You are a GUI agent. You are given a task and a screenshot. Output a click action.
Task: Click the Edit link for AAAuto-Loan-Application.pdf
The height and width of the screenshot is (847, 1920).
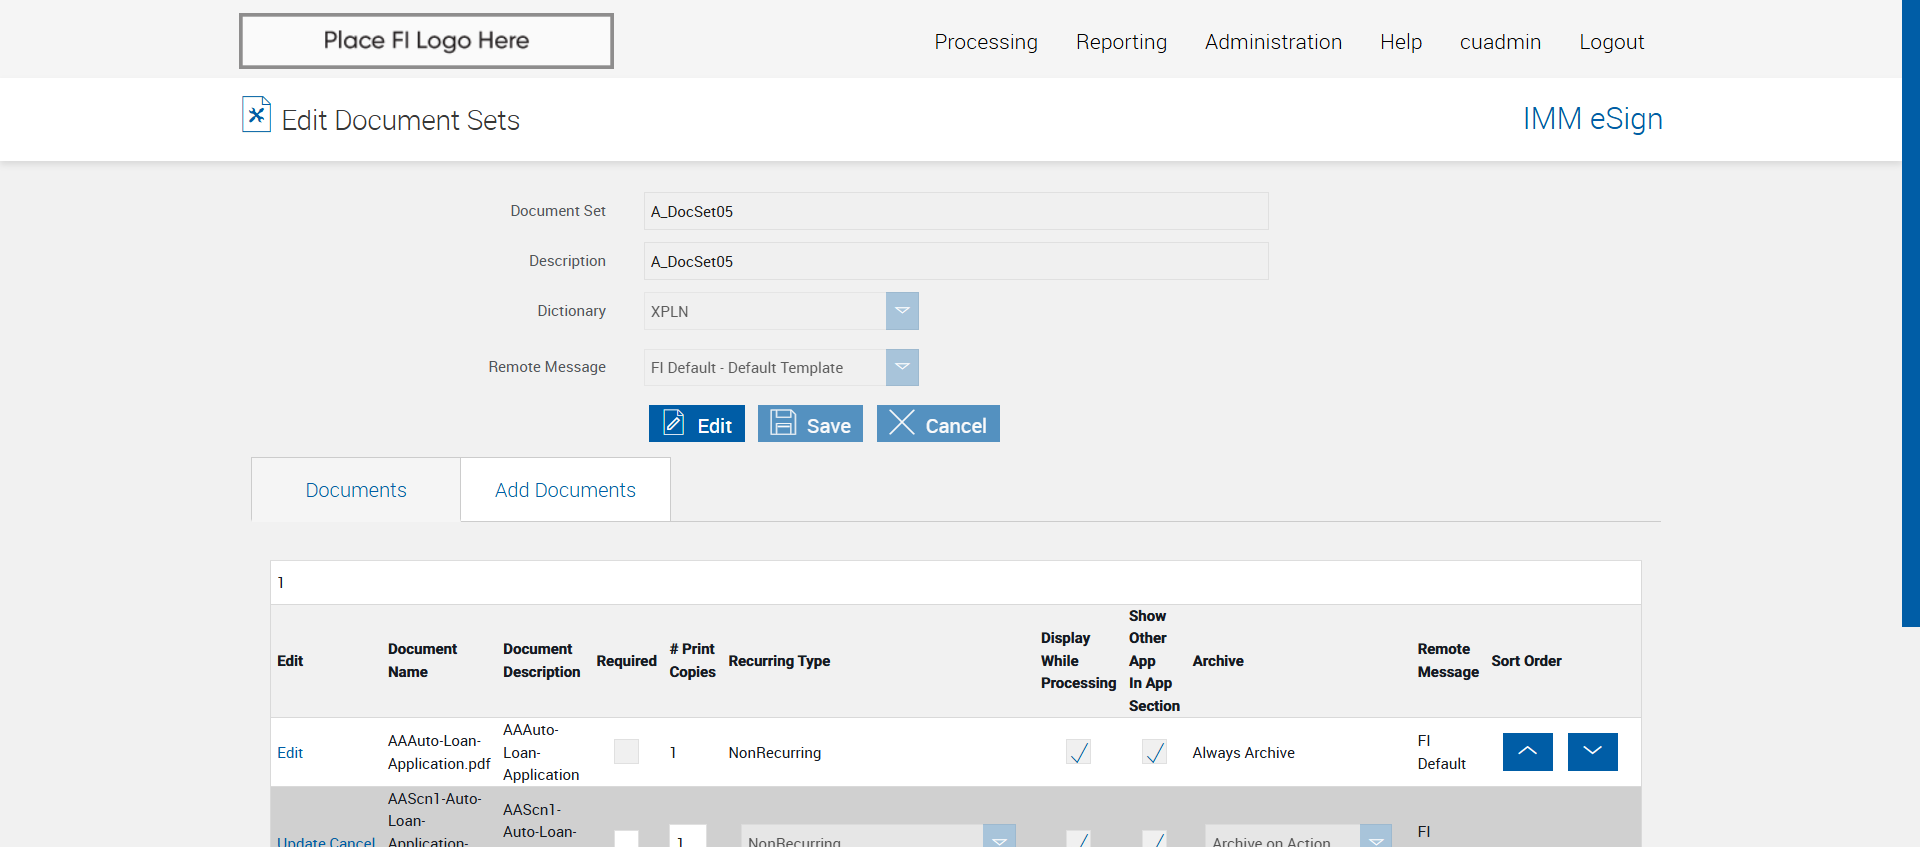click(x=290, y=753)
